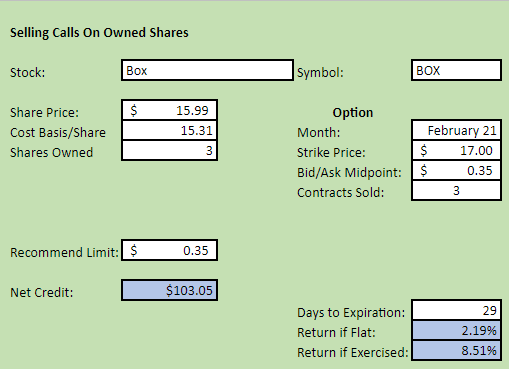Click the Symbol field showing BOX
509x369 pixels.
point(456,70)
